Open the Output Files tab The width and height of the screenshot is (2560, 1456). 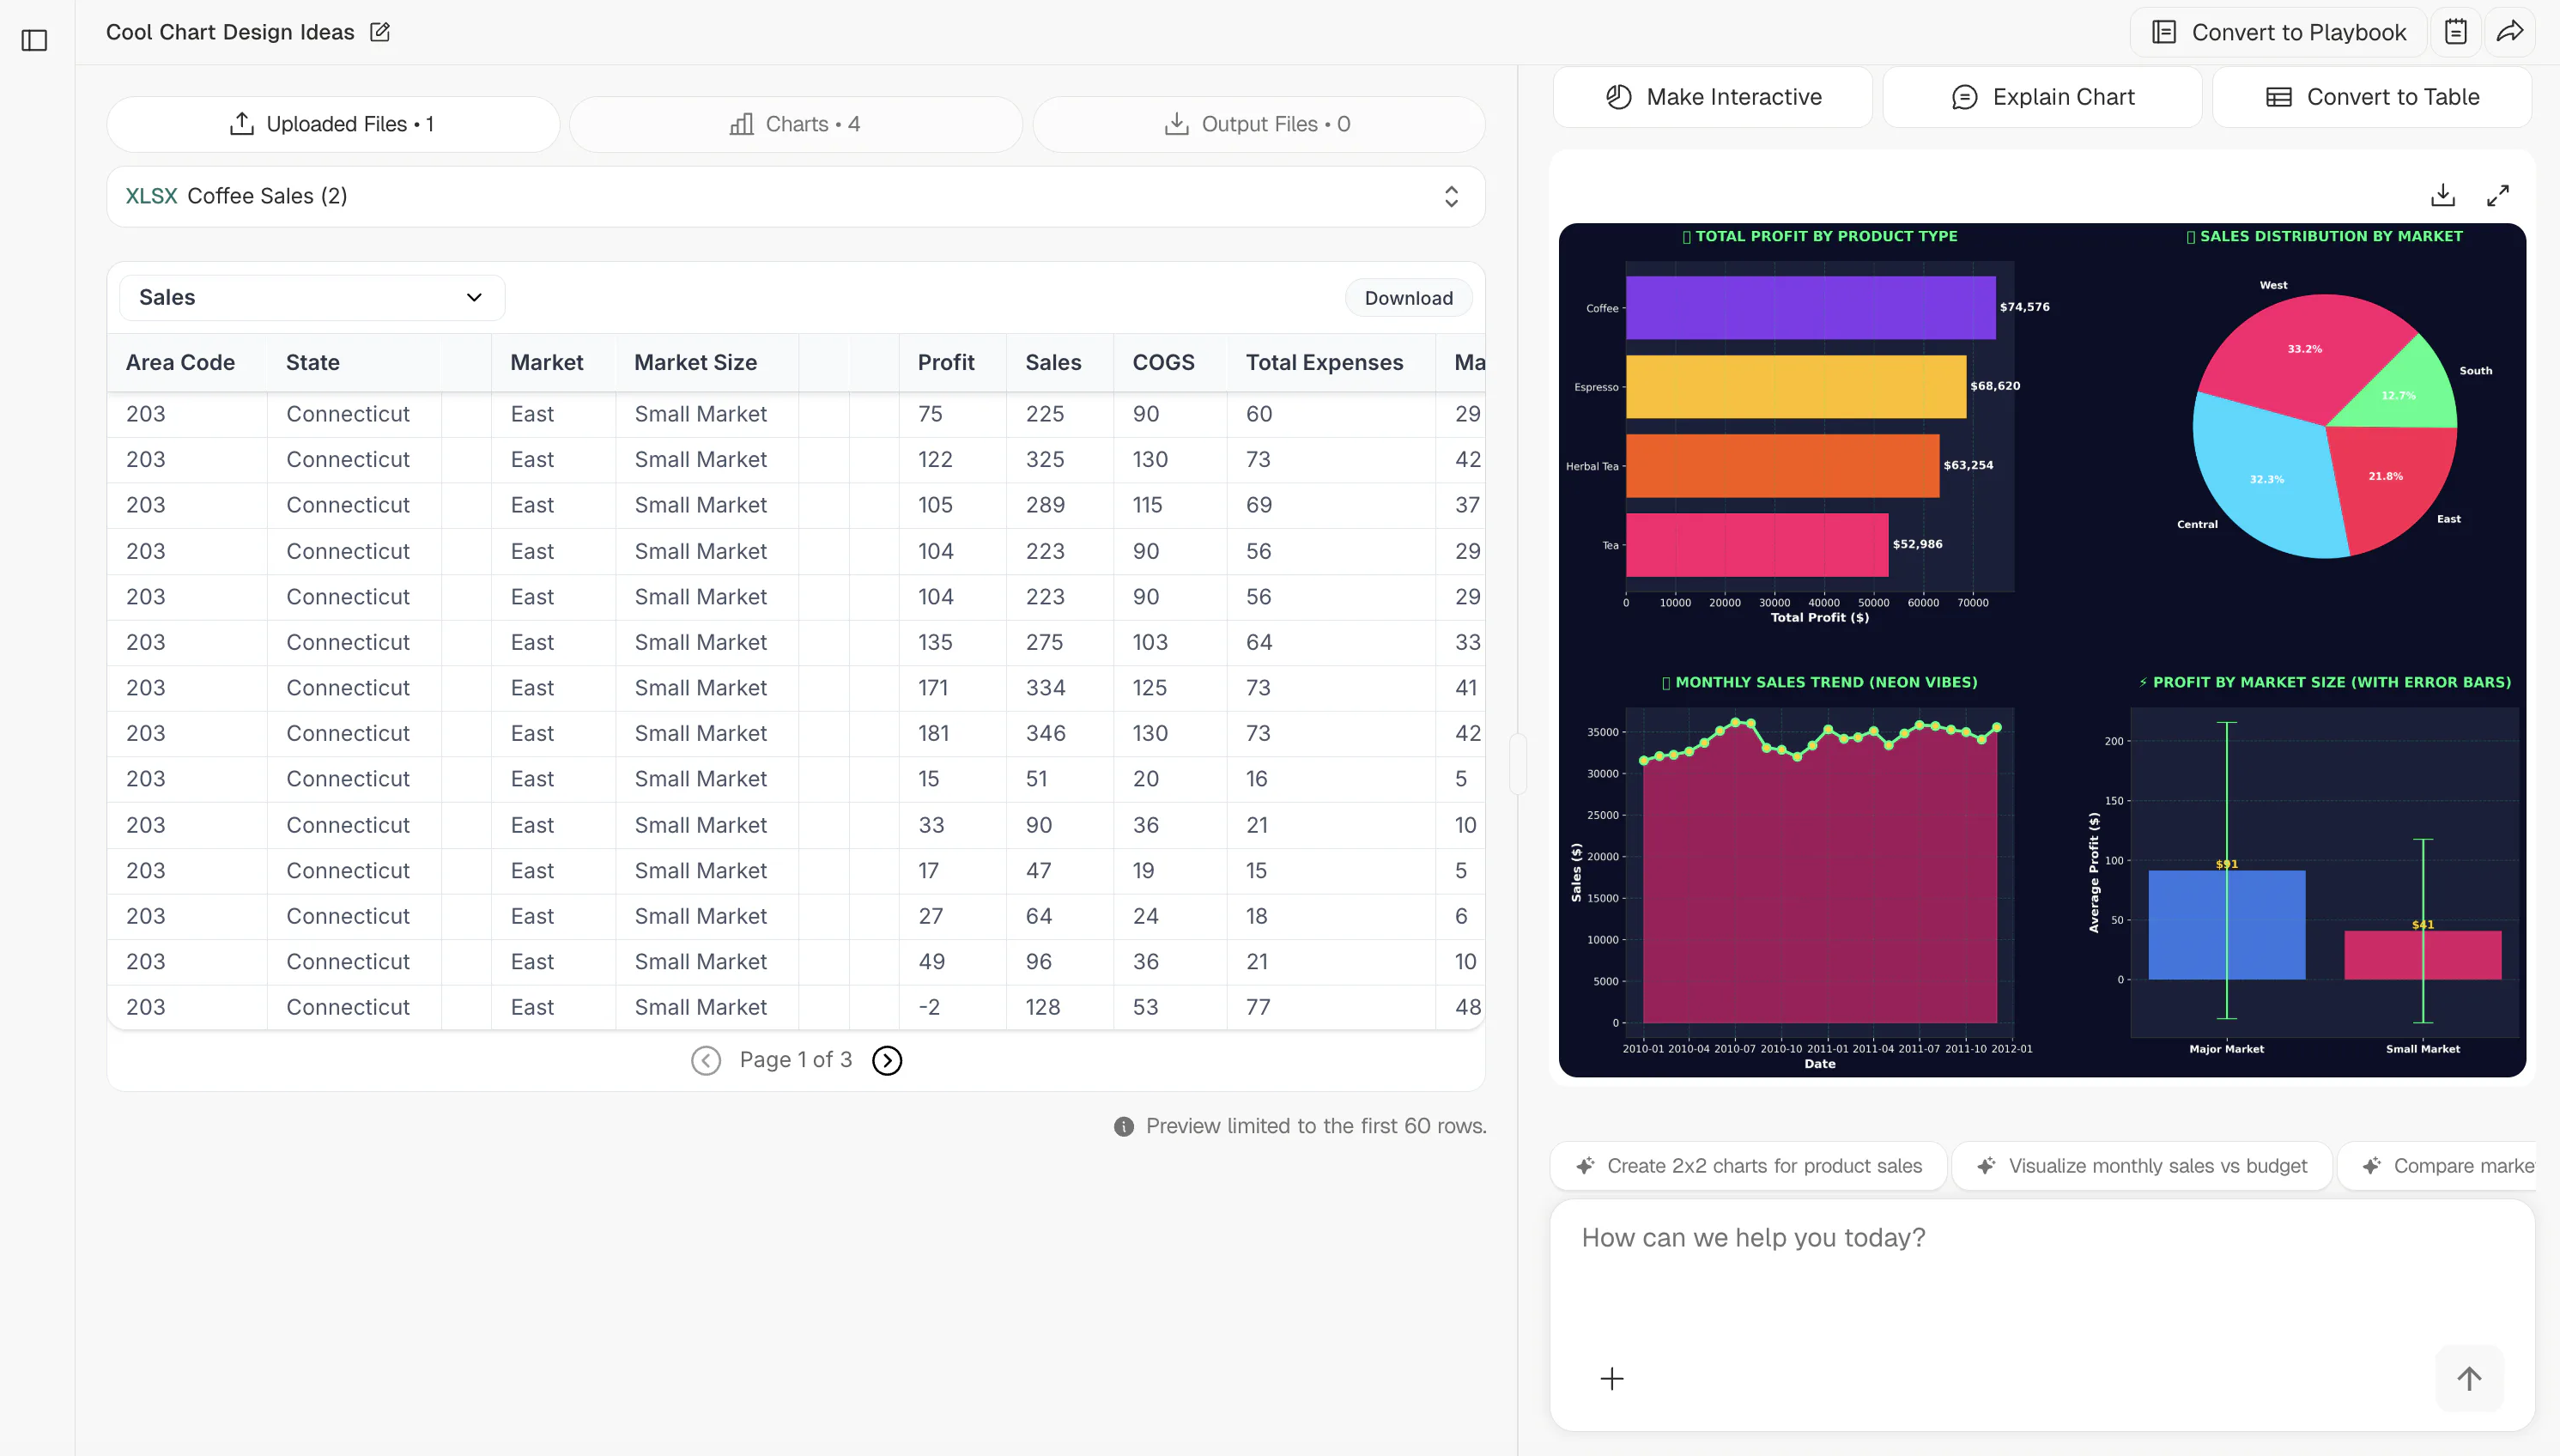coord(1259,124)
